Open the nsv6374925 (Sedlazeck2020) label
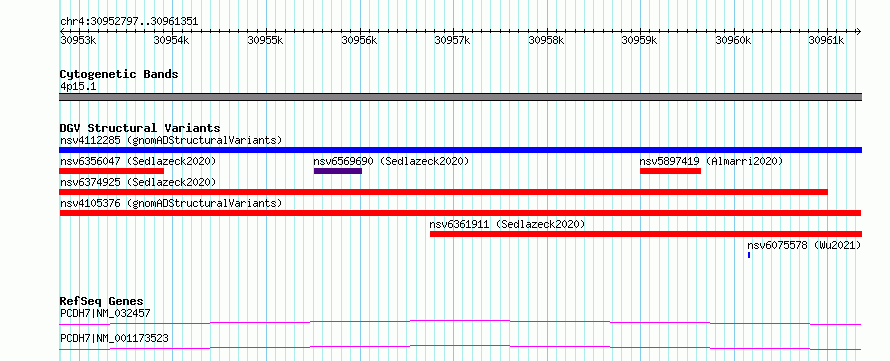Screen dimensions: 890x361 coord(138,182)
